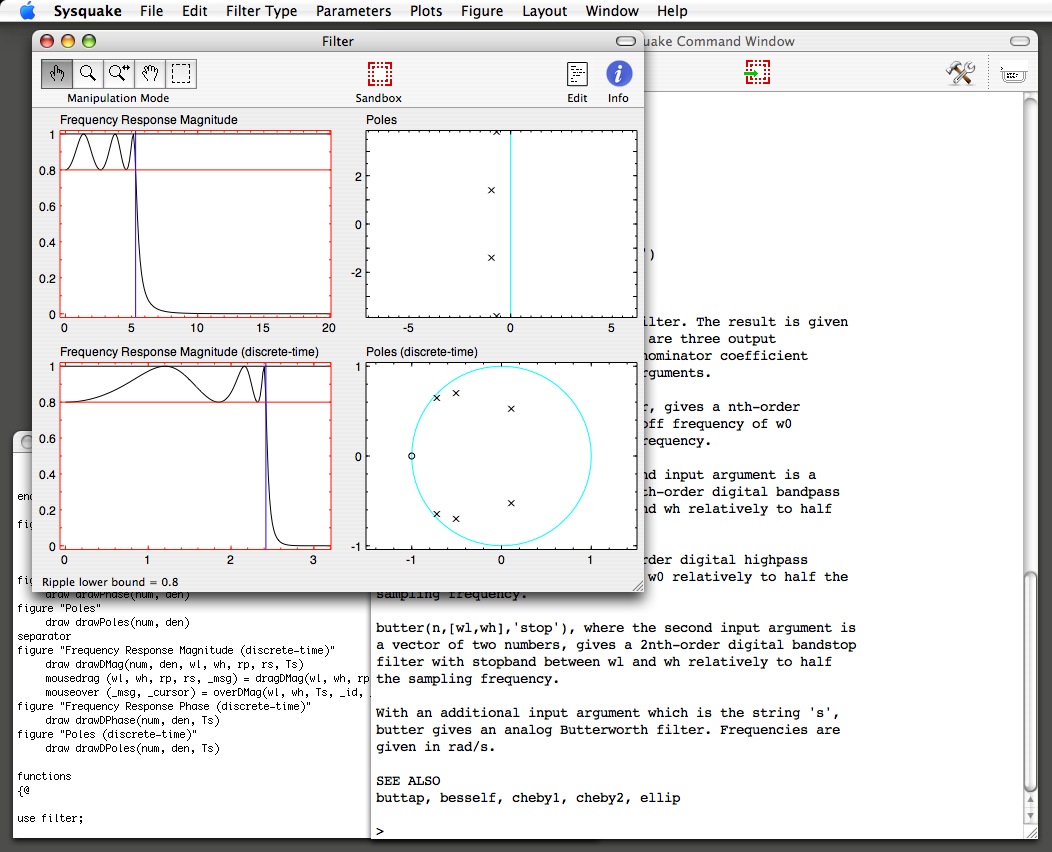Click the Command Window '>' prompt line

380,831
